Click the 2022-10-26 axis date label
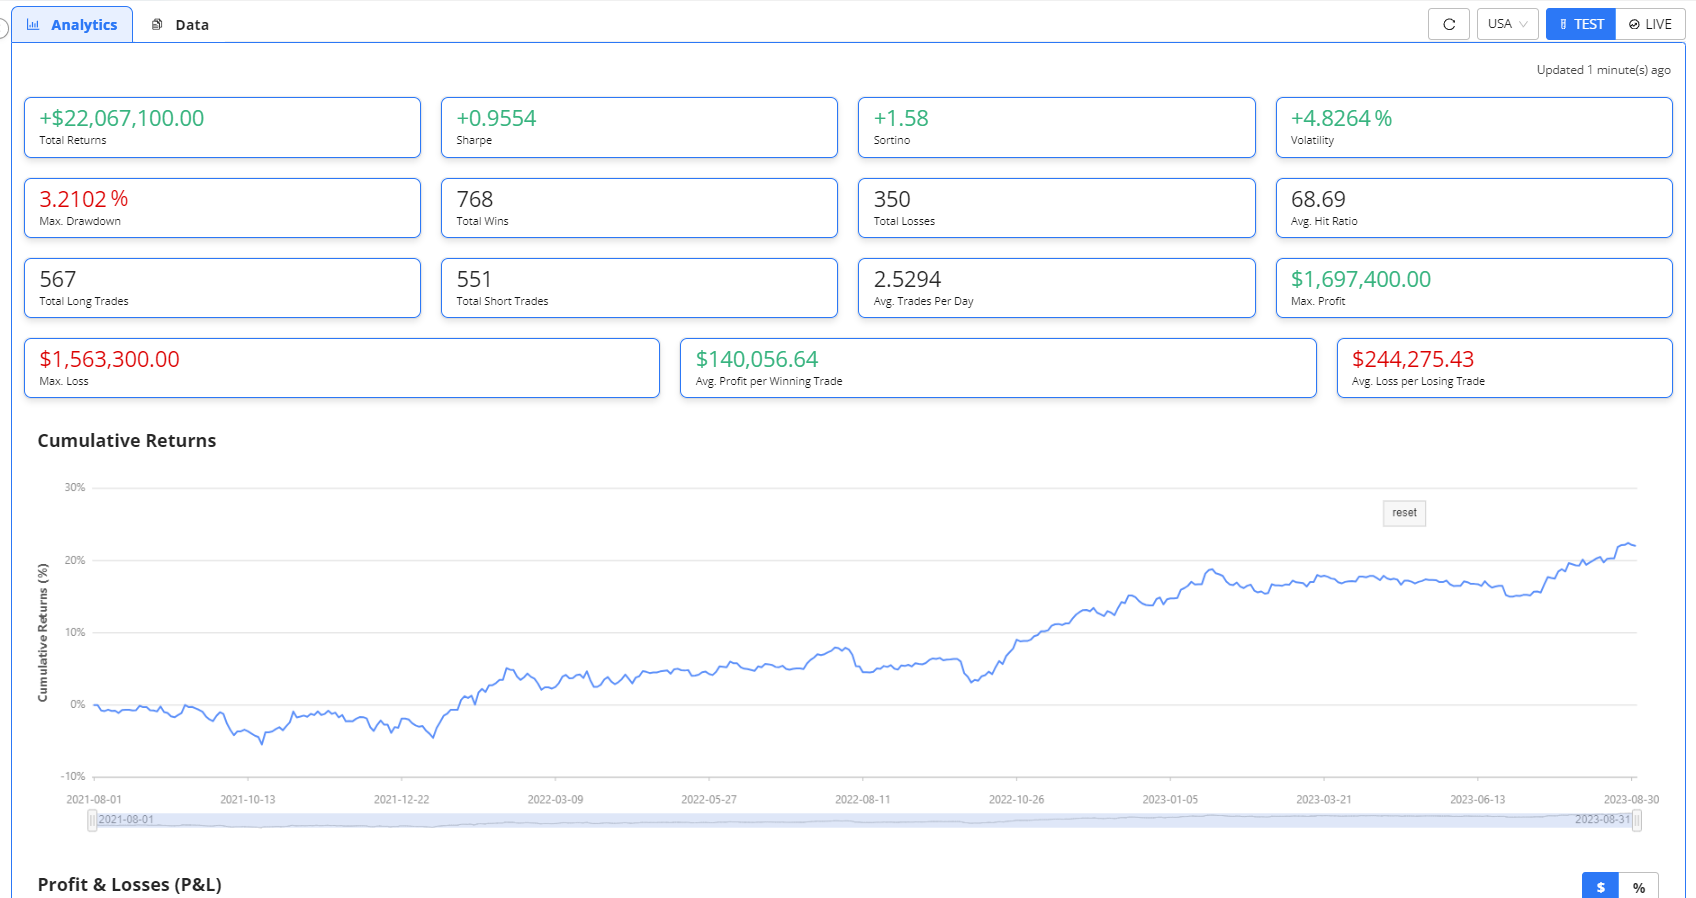1696x898 pixels. [x=1016, y=800]
